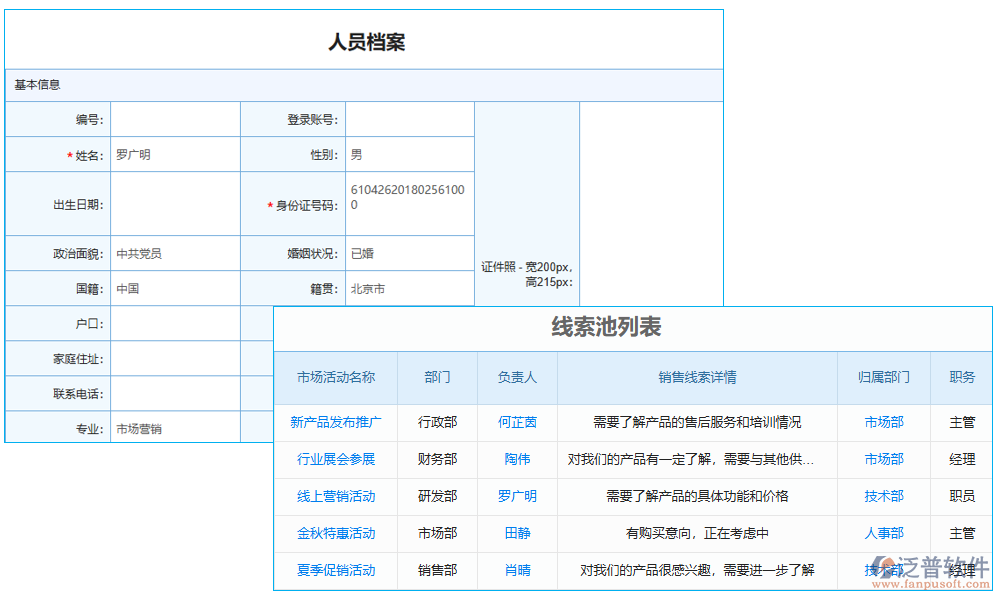The image size is (1000, 600).
Task: Open the 新产品发布推广 activity link
Action: pyautogui.click(x=336, y=422)
